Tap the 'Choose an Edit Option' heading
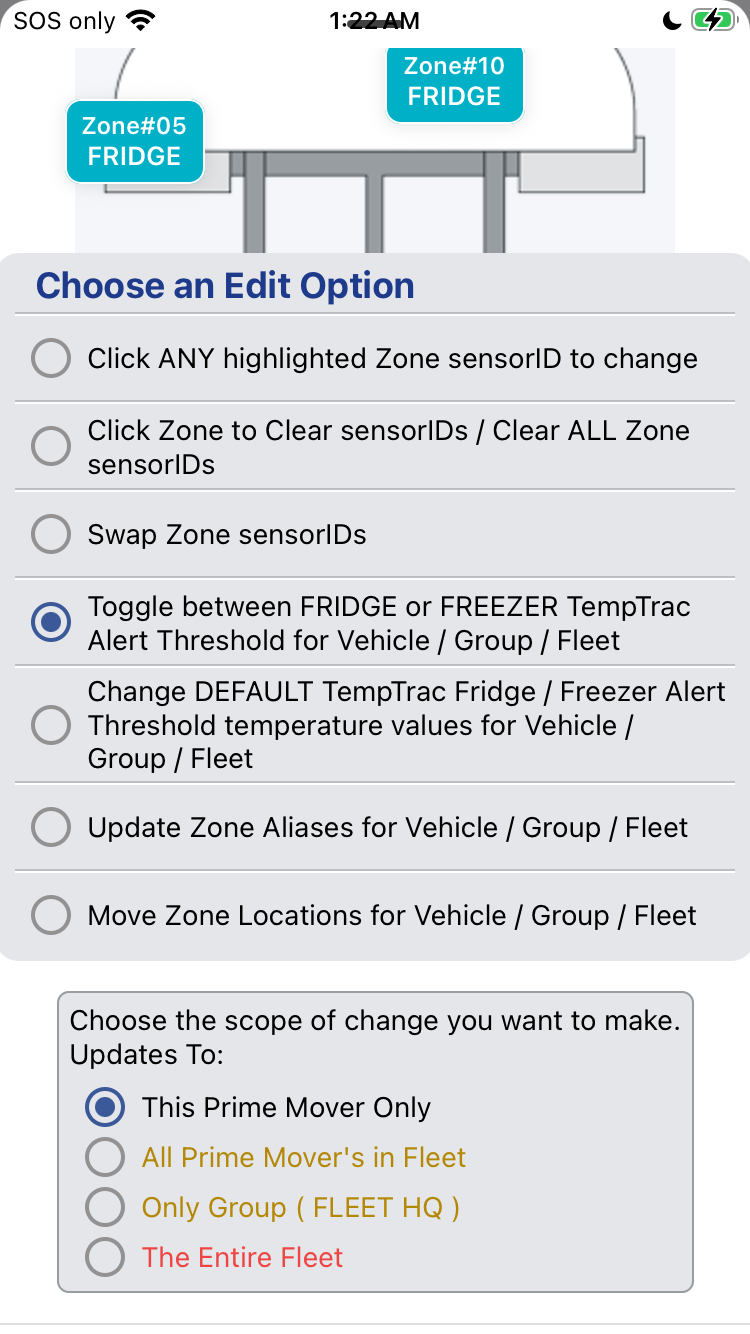750x1334 pixels. point(225,286)
